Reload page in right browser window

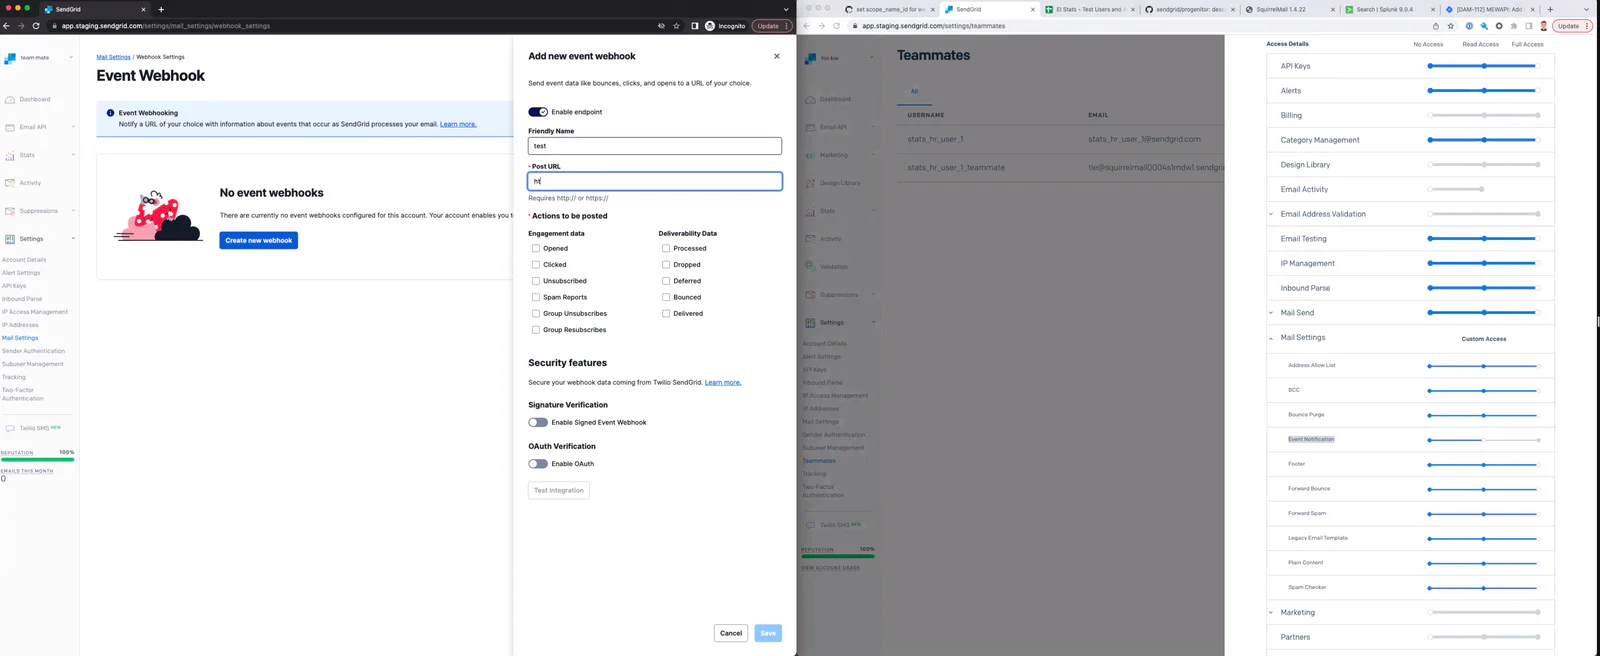click(x=836, y=26)
